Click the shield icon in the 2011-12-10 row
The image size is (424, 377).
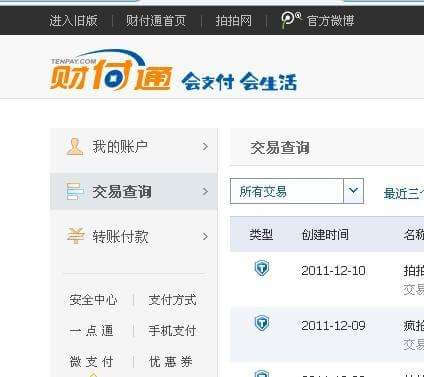(262, 269)
